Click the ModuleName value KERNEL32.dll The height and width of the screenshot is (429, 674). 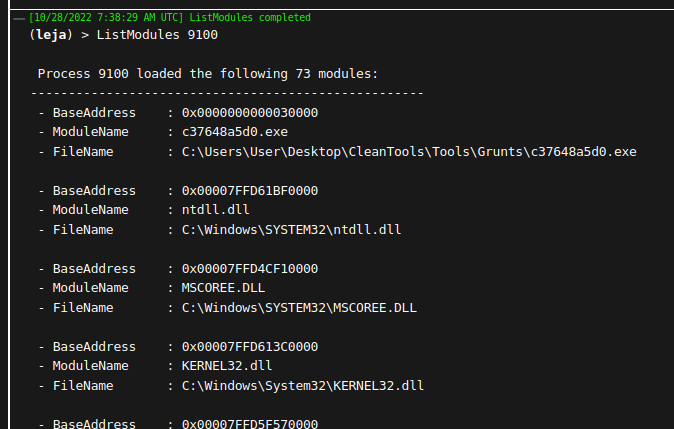[x=227, y=366]
